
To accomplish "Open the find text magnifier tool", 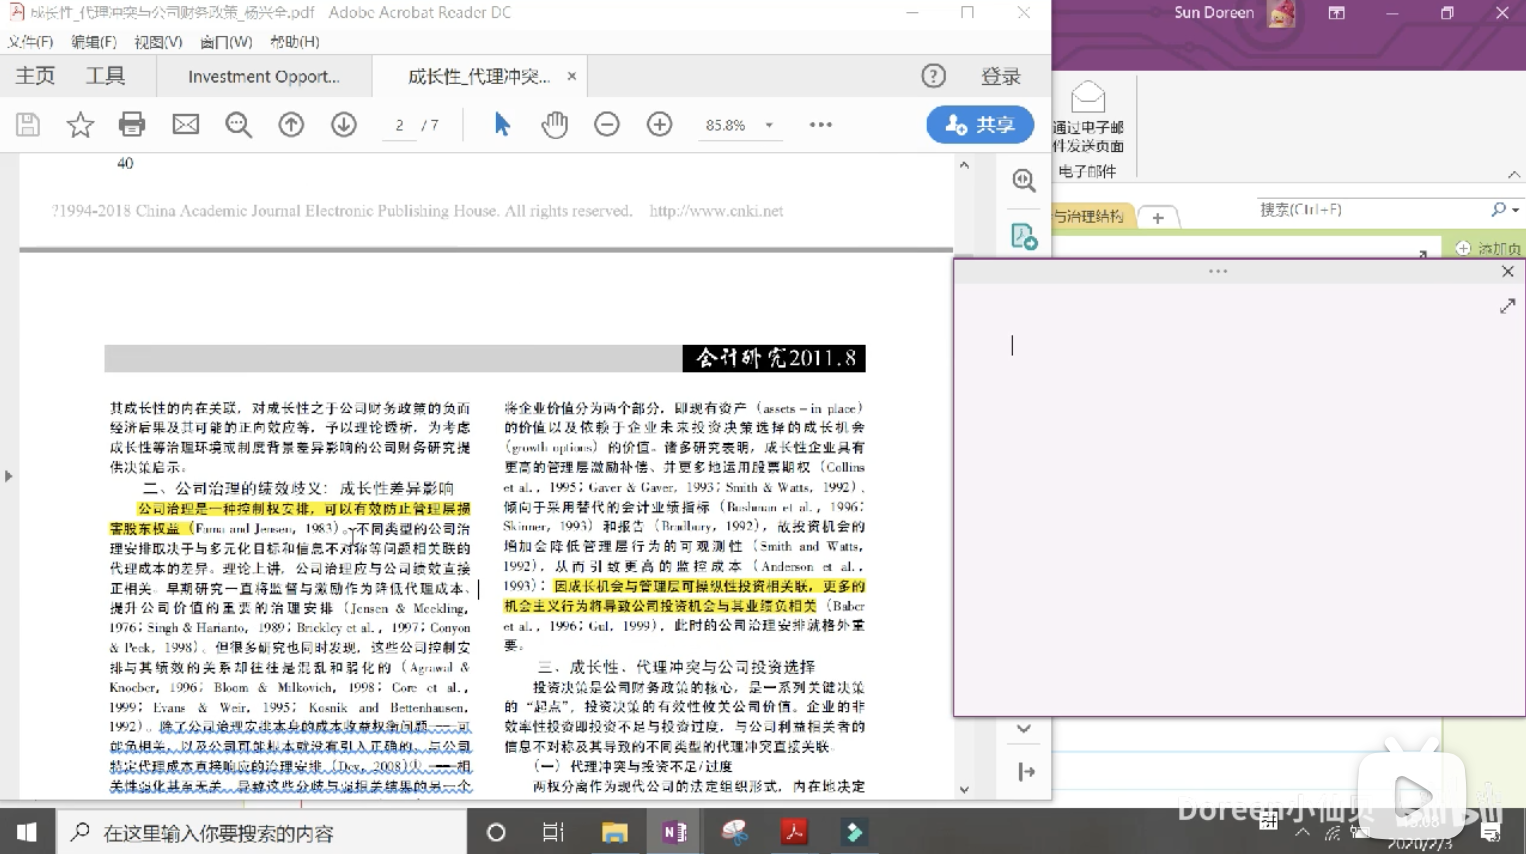I will point(238,125).
